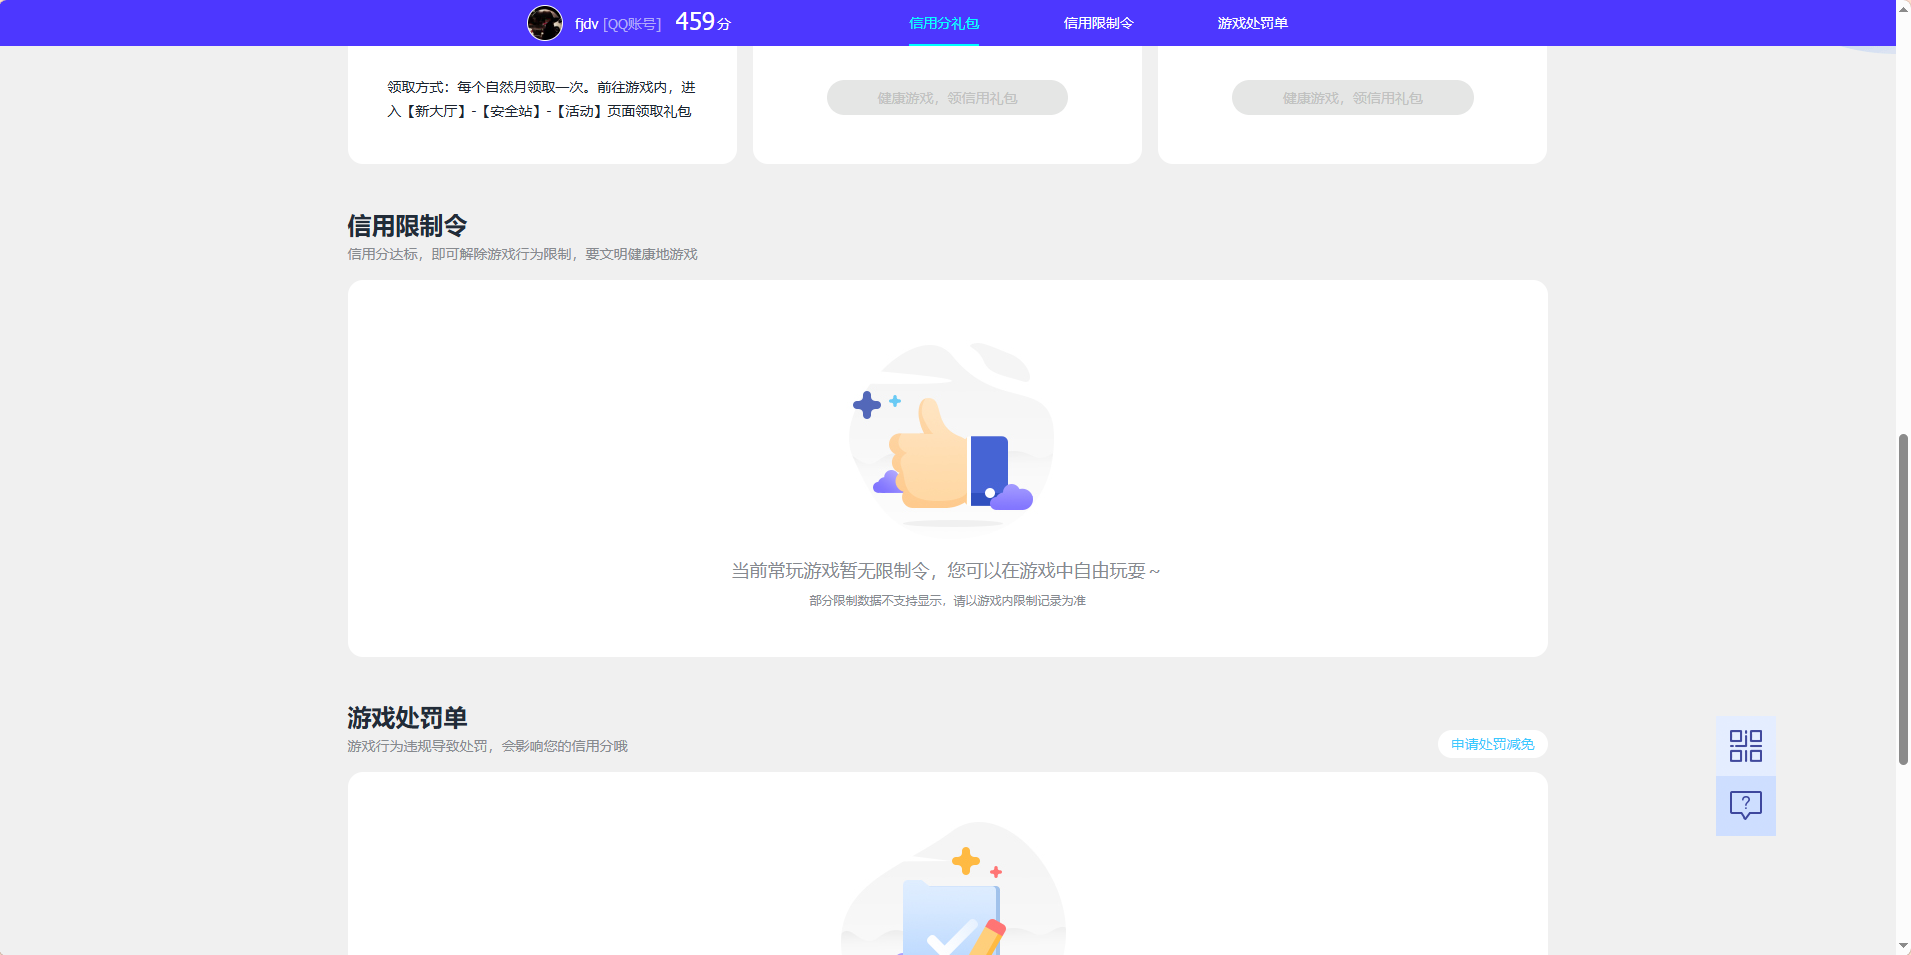This screenshot has width=1911, height=955.
Task: Switch to 信用限制令 tab
Action: tap(1098, 23)
